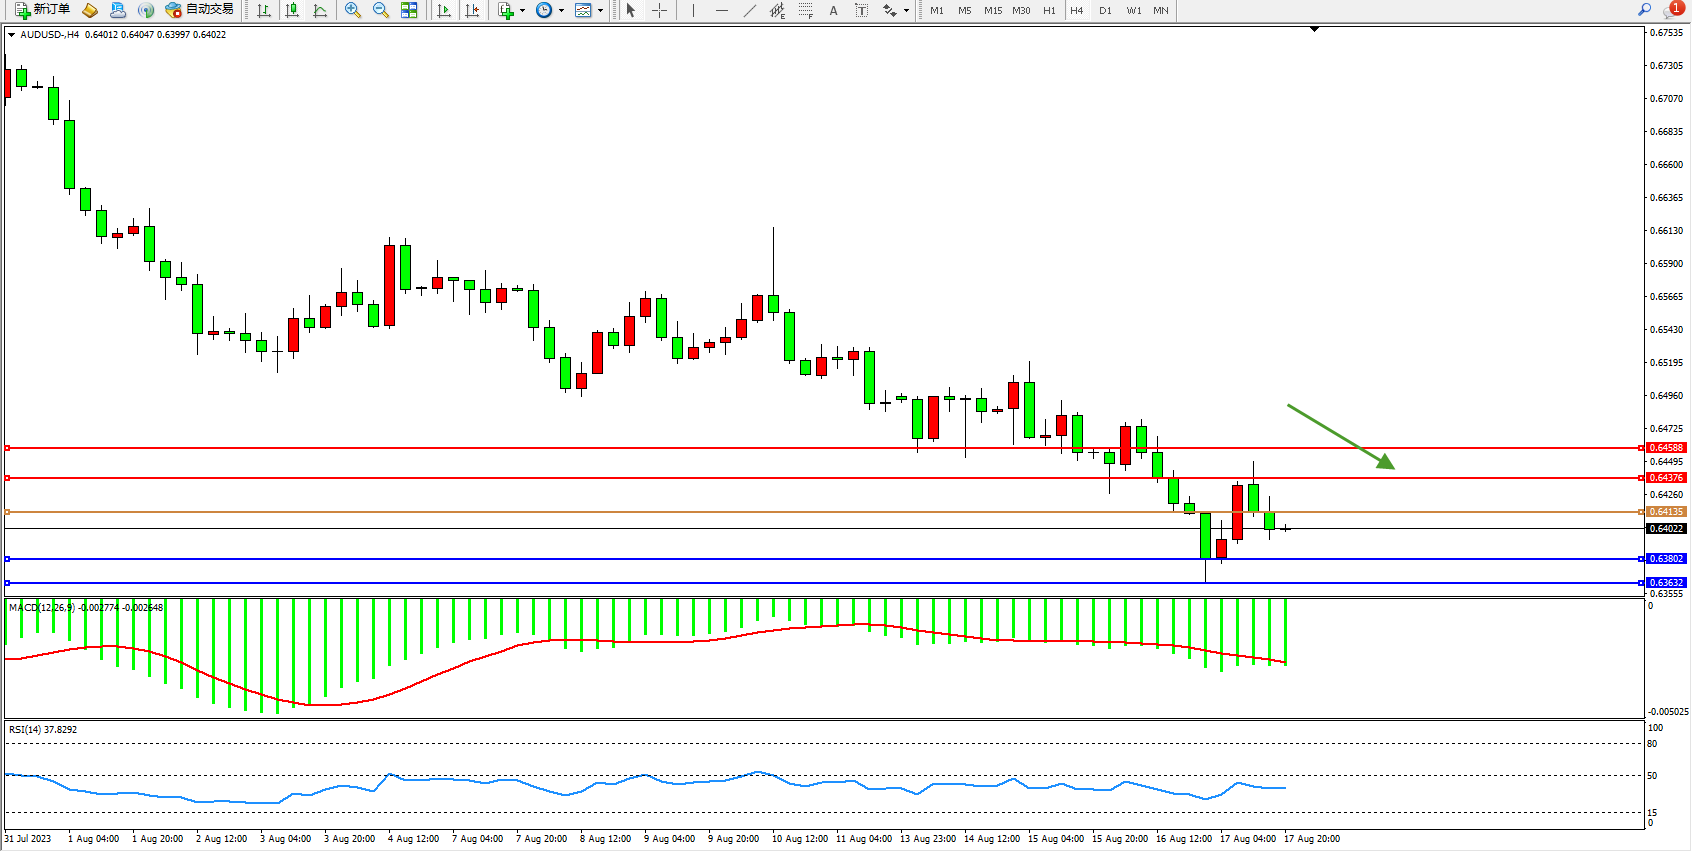
Task: Open the chat notifications icon
Action: (1671, 10)
